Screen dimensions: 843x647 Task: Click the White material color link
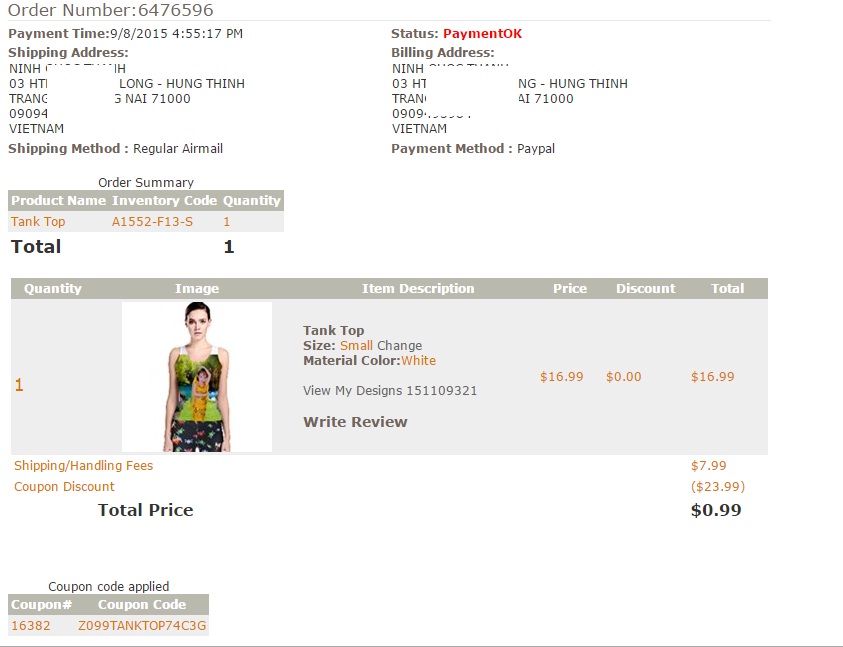[418, 361]
